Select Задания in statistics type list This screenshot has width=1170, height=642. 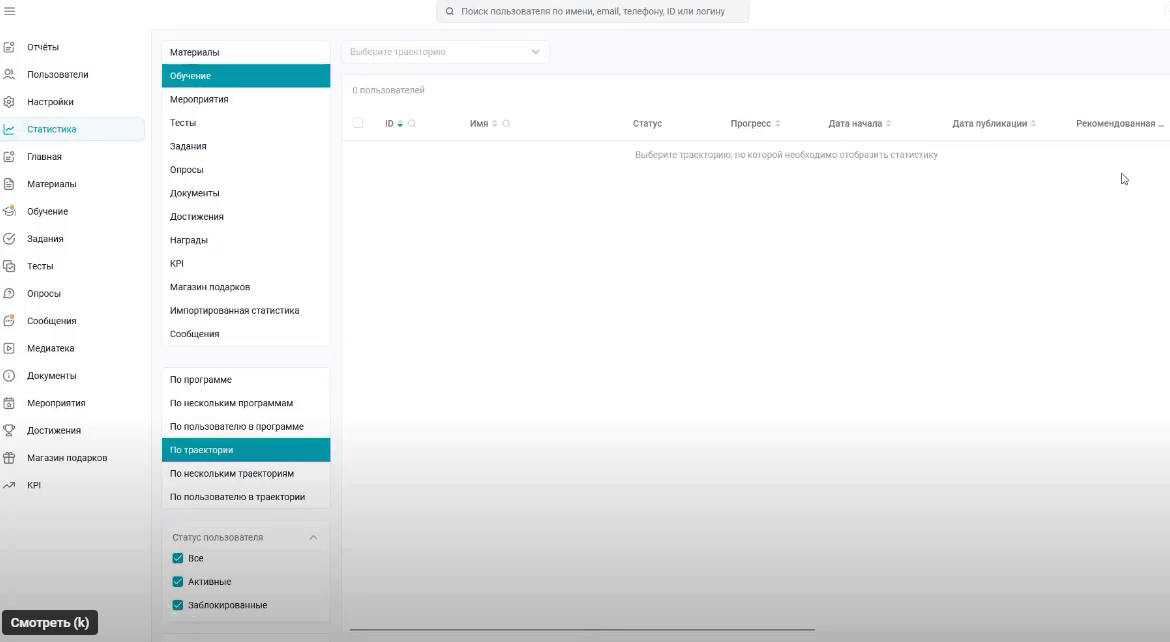point(245,146)
